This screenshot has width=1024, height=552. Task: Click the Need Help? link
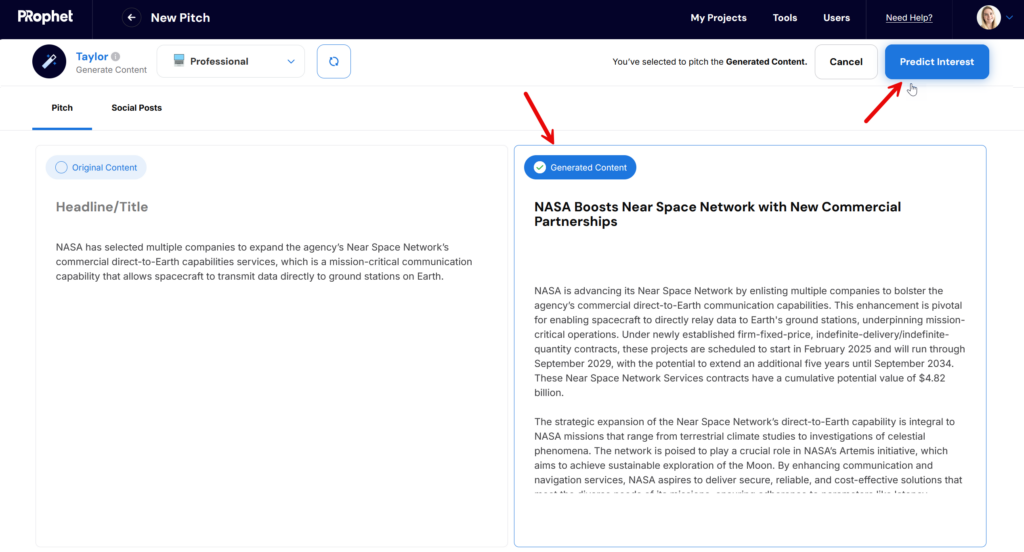click(x=909, y=18)
